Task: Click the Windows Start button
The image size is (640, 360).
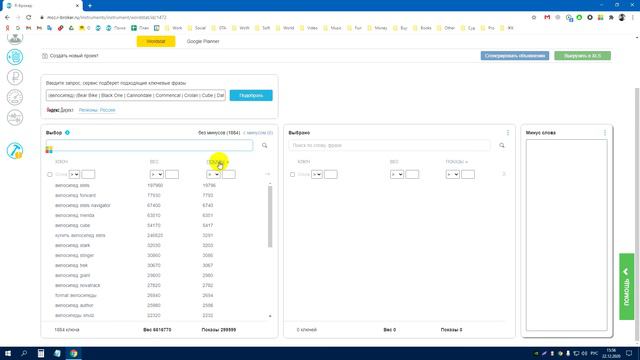Action: tap(8, 353)
